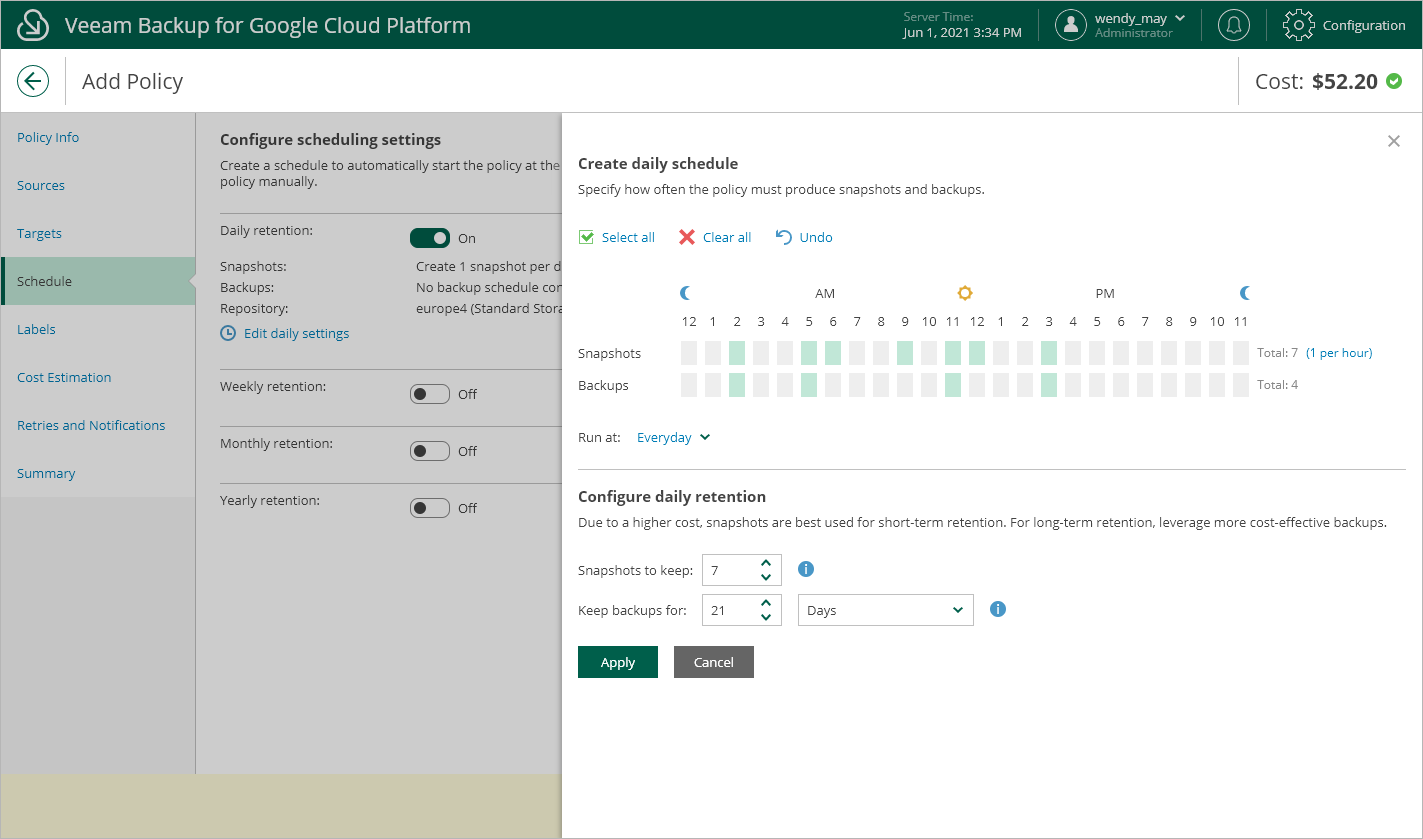Click the 1 per hour link

(1339, 353)
